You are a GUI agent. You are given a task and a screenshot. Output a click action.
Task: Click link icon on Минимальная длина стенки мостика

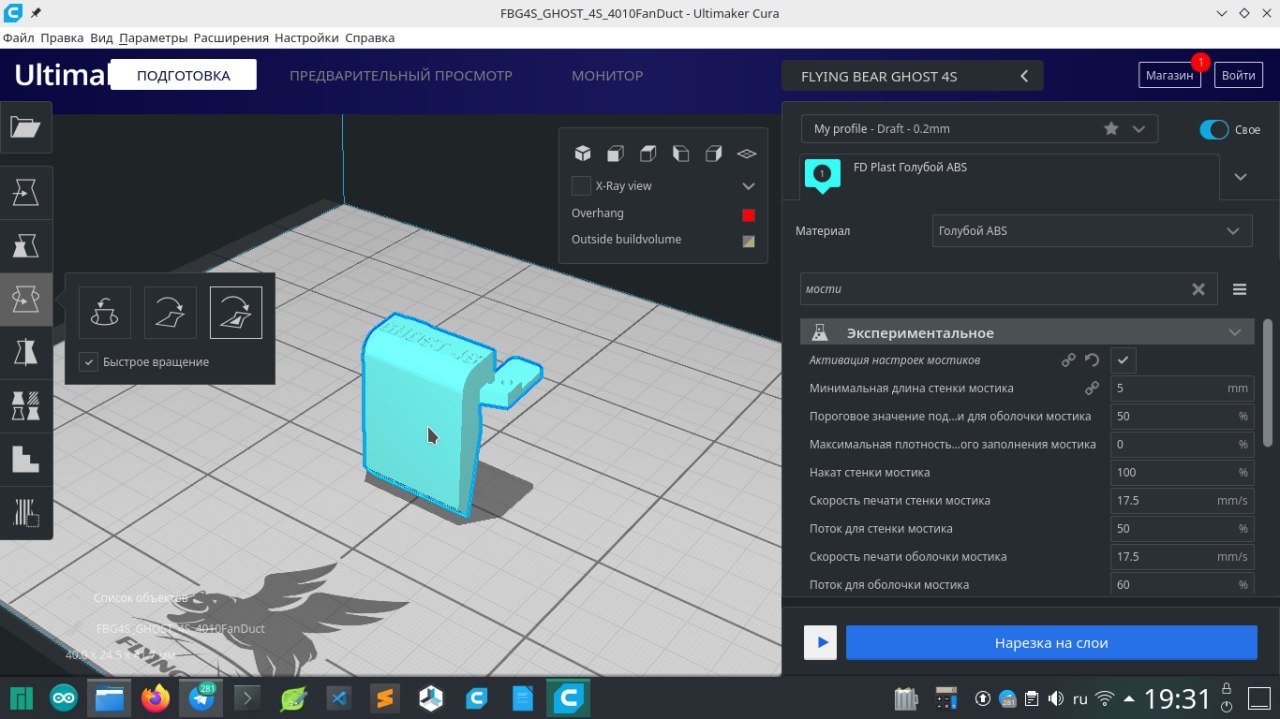1092,388
